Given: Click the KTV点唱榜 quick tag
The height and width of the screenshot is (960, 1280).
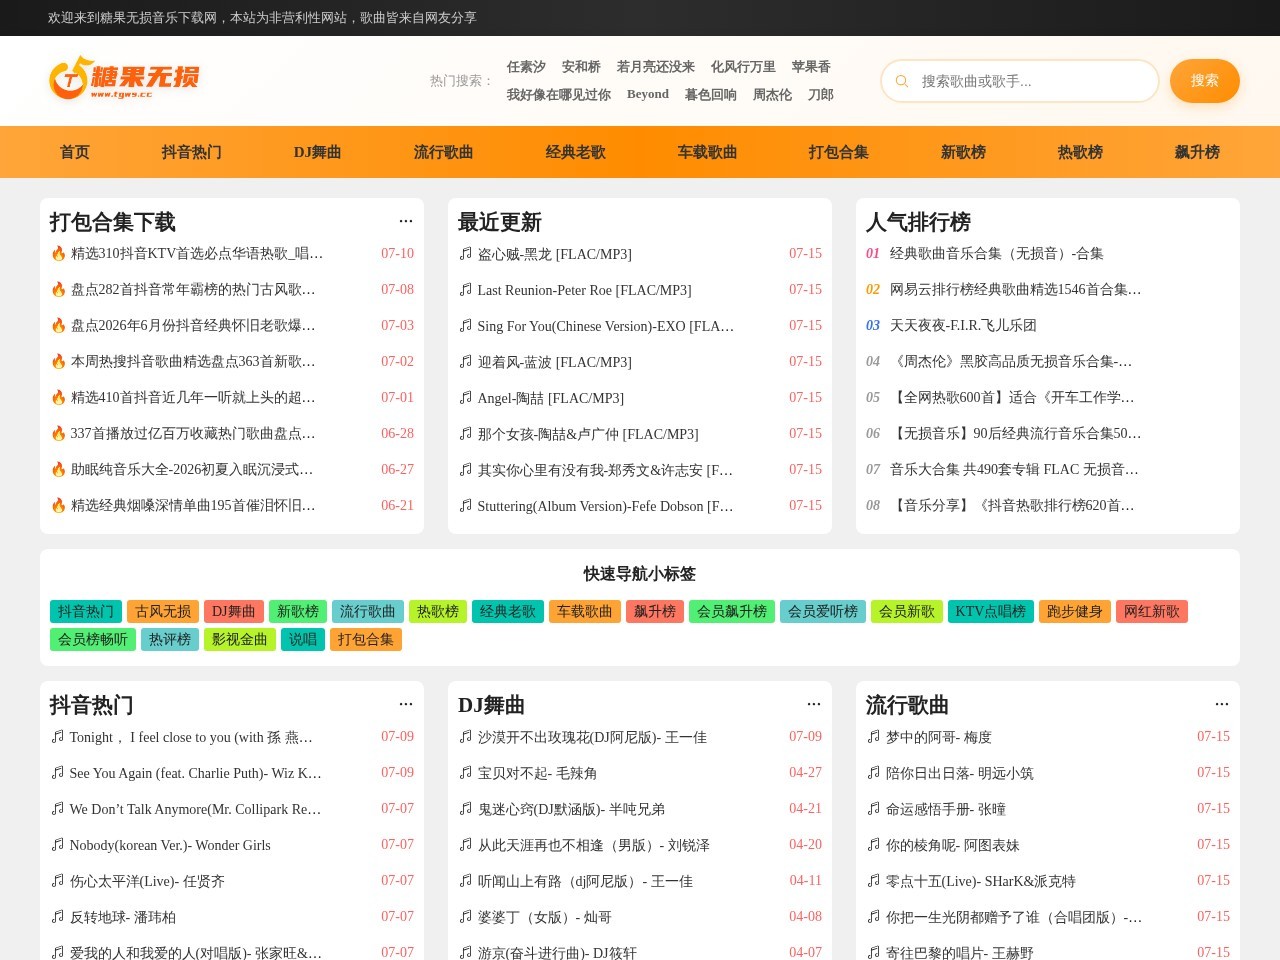Looking at the screenshot, I should [990, 611].
